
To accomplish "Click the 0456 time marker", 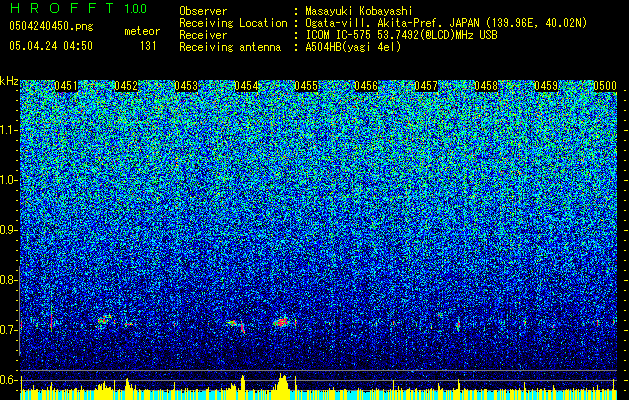I will (366, 86).
